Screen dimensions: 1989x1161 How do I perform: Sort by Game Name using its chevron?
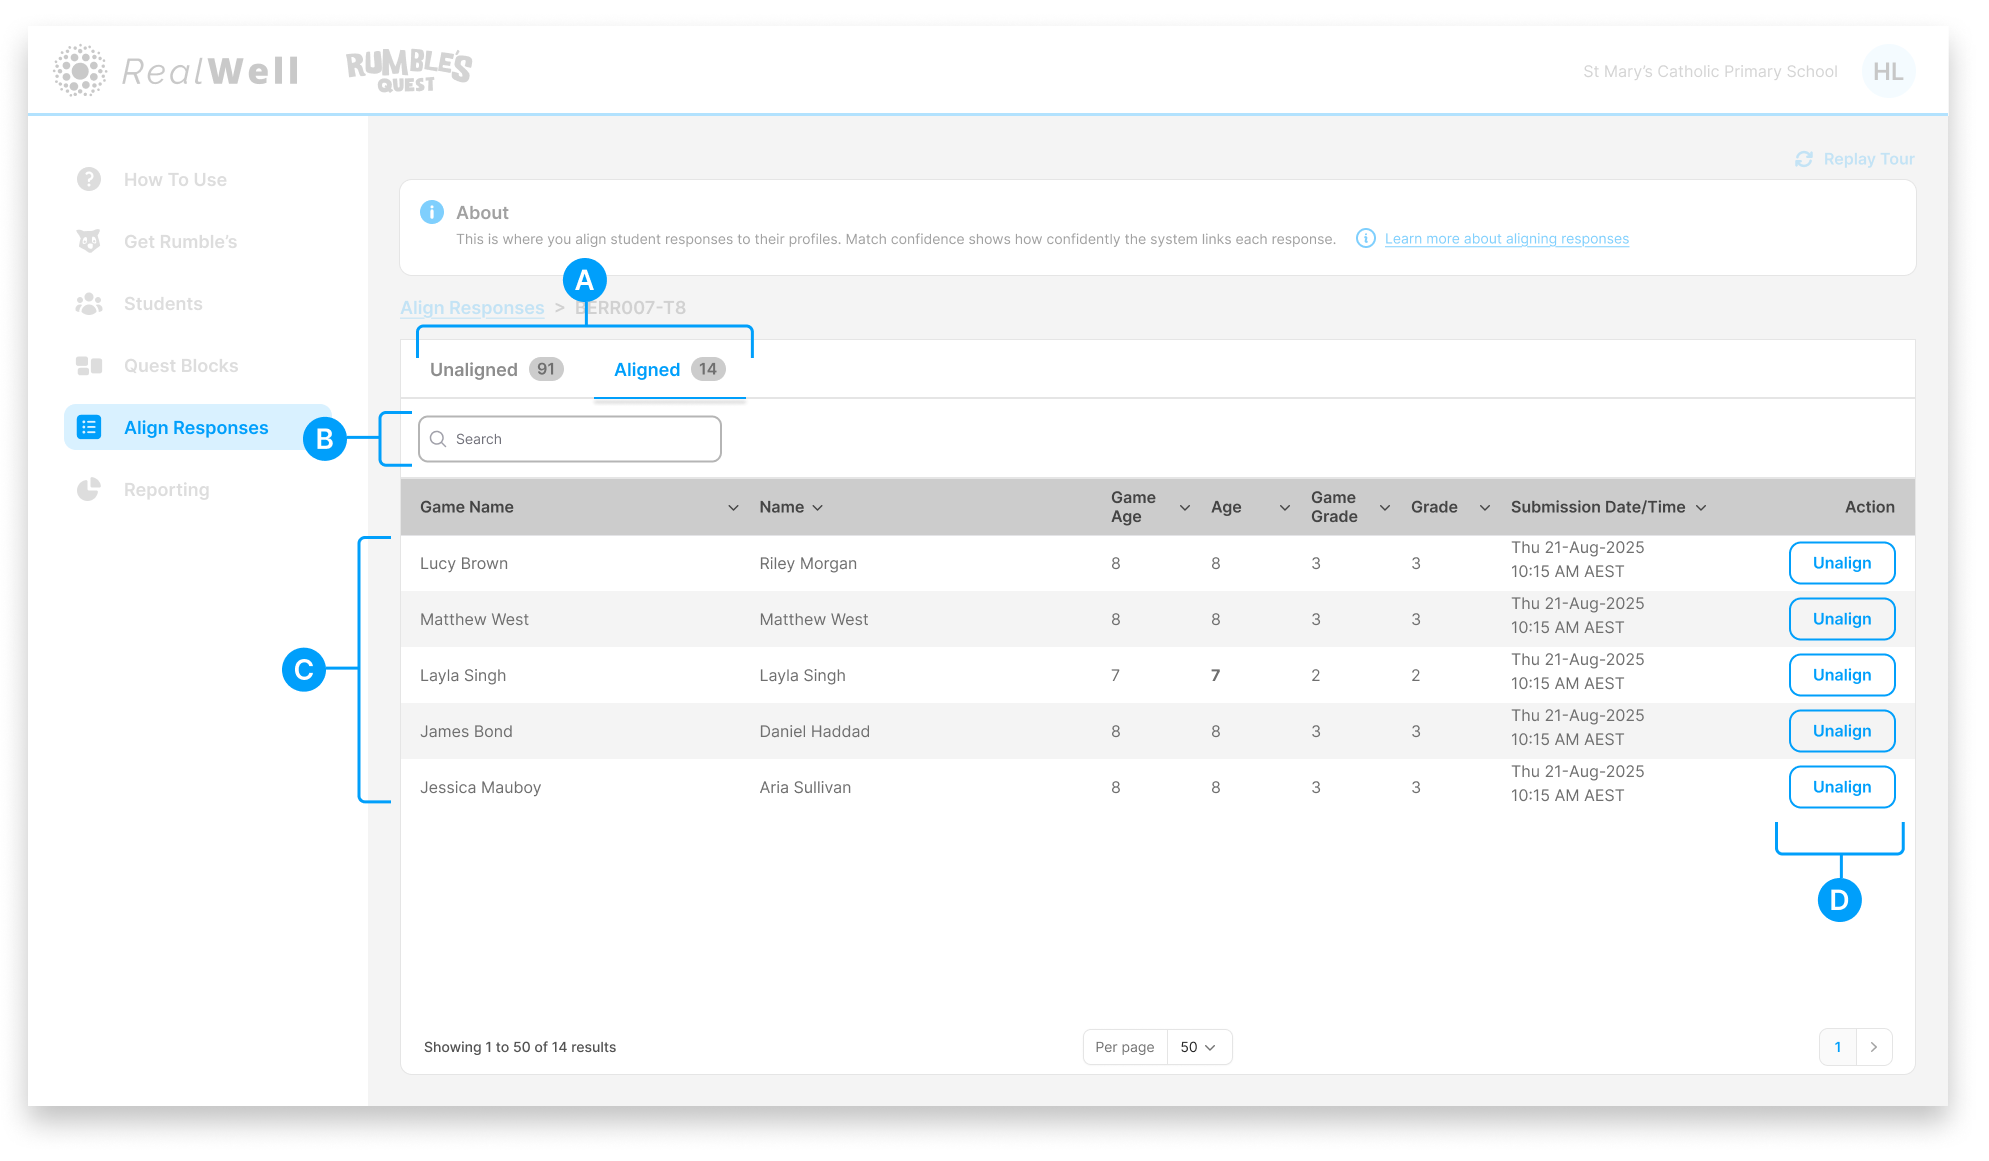click(733, 507)
